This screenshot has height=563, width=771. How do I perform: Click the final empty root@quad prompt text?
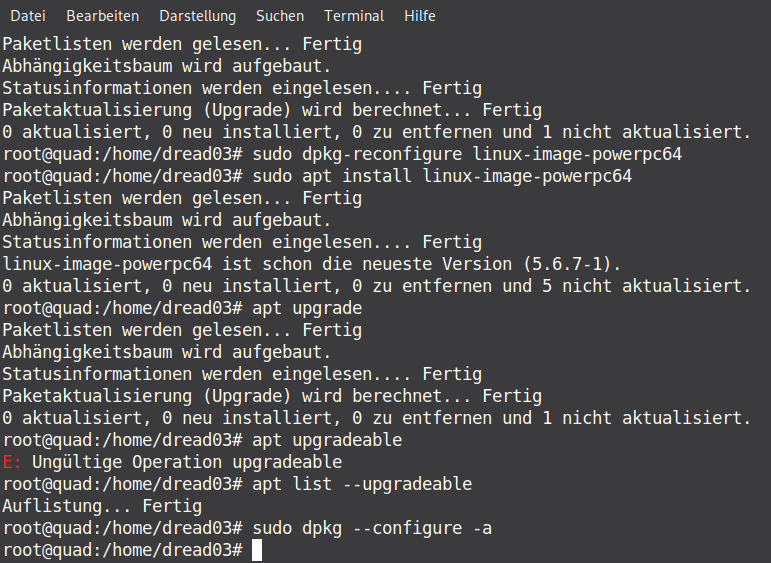(122, 550)
